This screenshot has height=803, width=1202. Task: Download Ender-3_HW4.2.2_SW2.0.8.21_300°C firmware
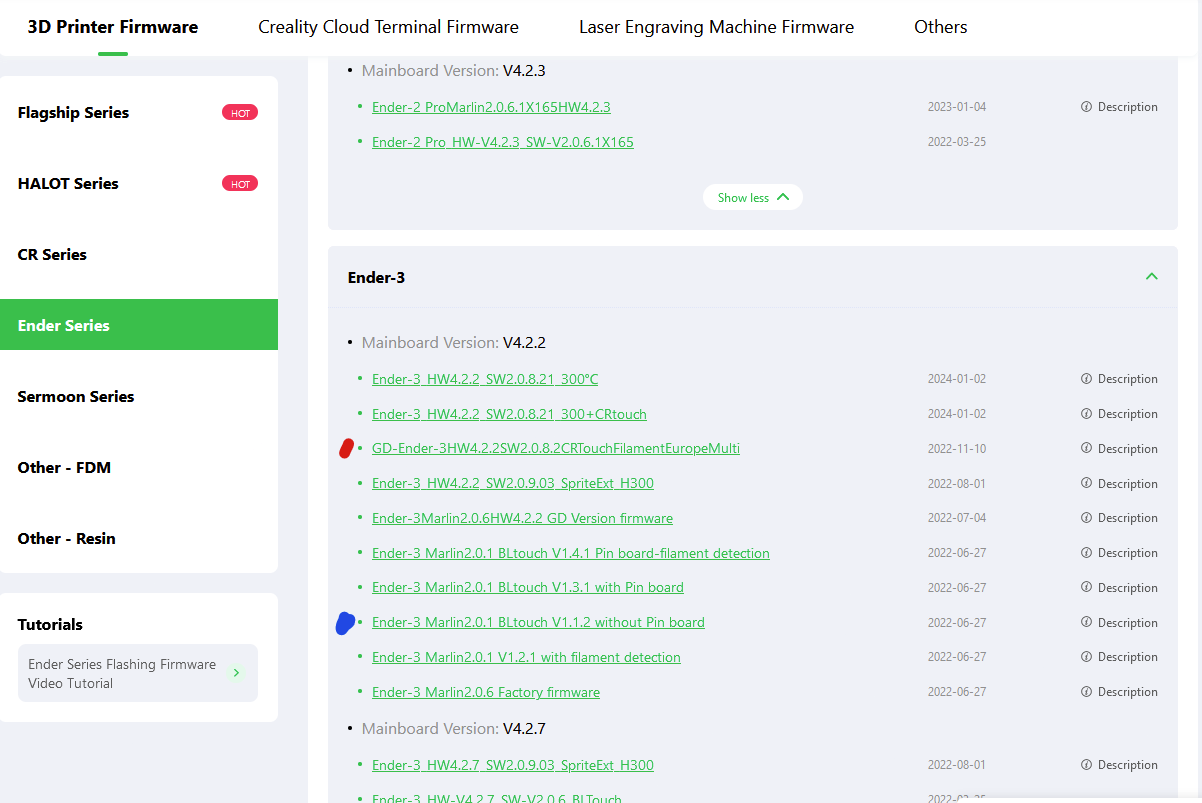click(485, 379)
